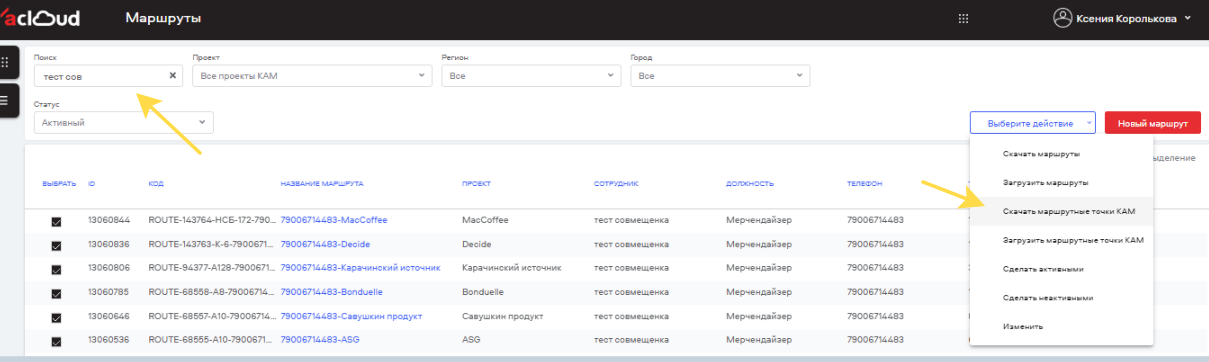The height and width of the screenshot is (362, 1209).
Task: Open the Статус dropdown showing Активный
Action: click(x=123, y=122)
